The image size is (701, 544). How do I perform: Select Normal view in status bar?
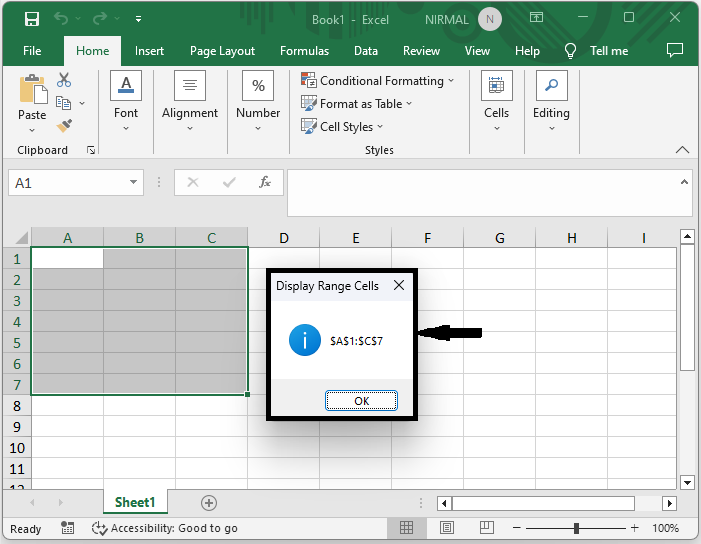407,528
